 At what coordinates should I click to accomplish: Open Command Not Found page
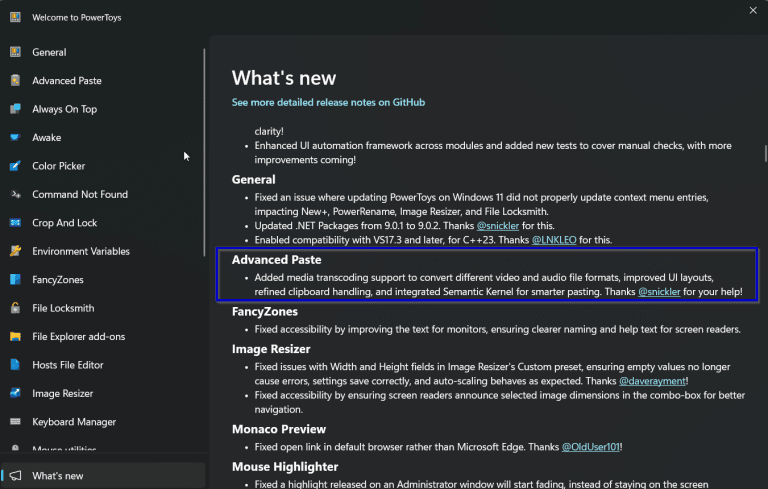point(102,194)
